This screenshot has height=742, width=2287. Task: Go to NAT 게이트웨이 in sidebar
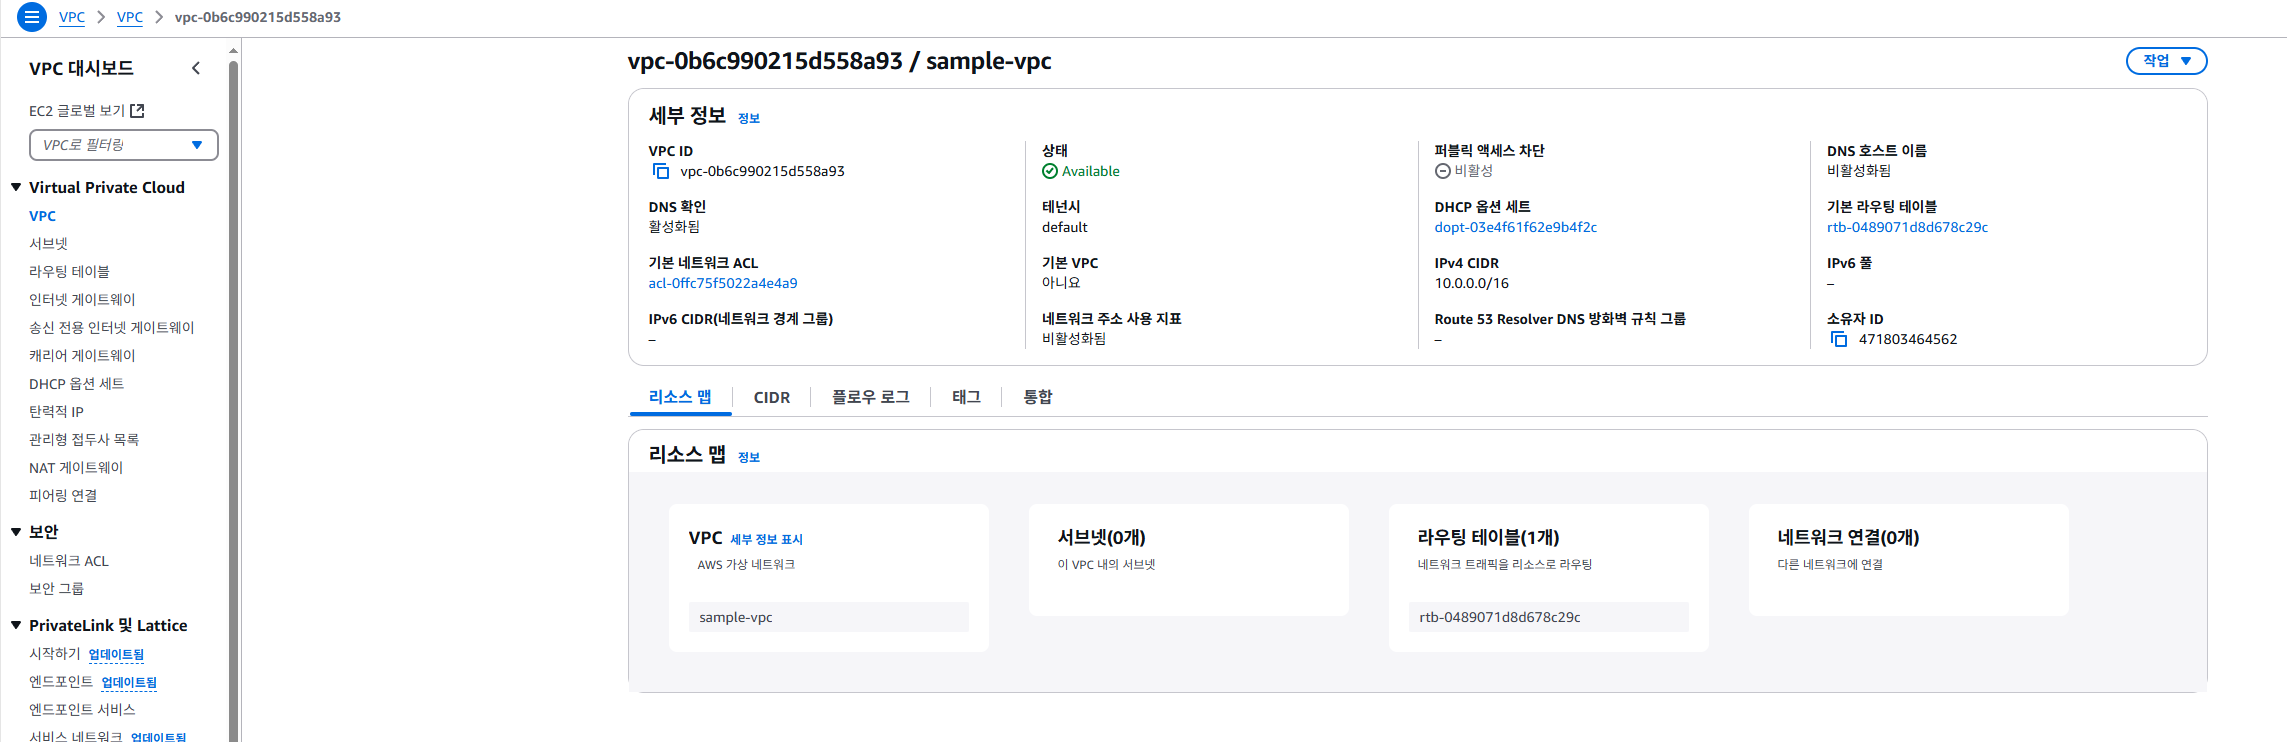pyautogui.click(x=76, y=468)
